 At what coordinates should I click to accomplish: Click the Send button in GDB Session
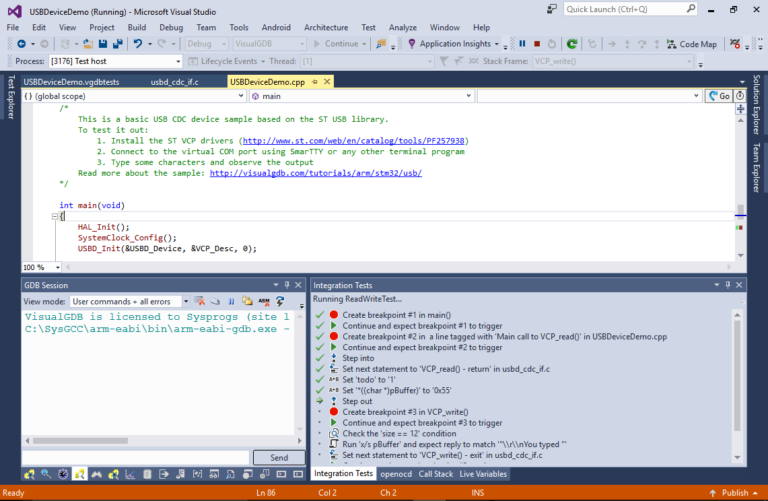tap(279, 457)
